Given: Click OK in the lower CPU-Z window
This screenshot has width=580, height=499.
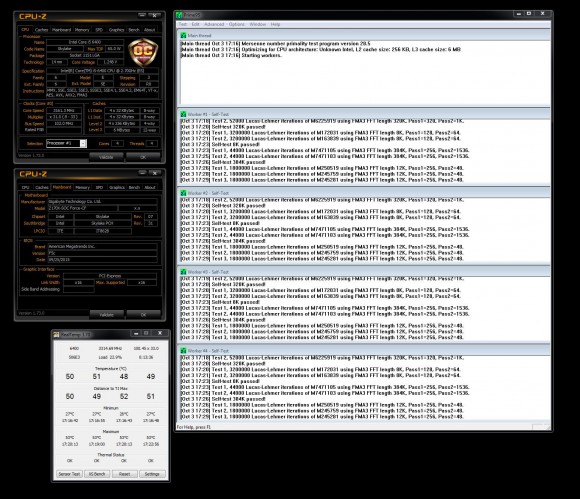Looking at the screenshot, I should 144,315.
